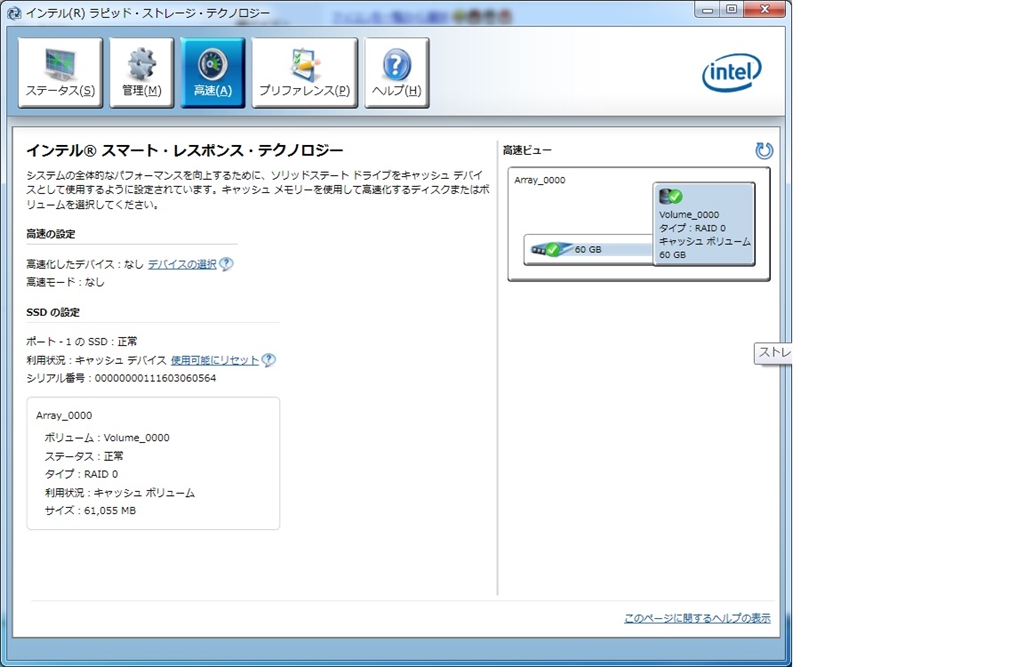
Task: Open the ヘルプ(H) help tab
Action: (x=396, y=73)
